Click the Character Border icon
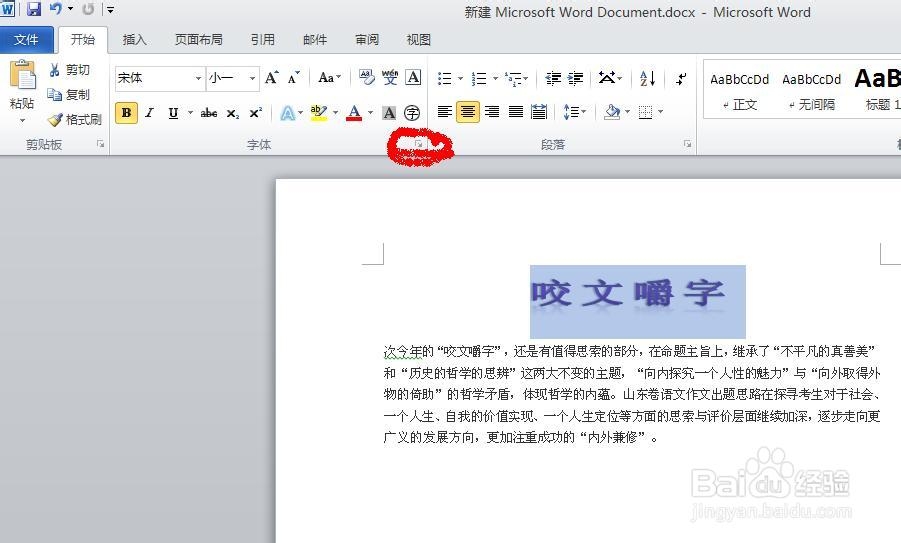901x543 pixels. pyautogui.click(x=413, y=77)
